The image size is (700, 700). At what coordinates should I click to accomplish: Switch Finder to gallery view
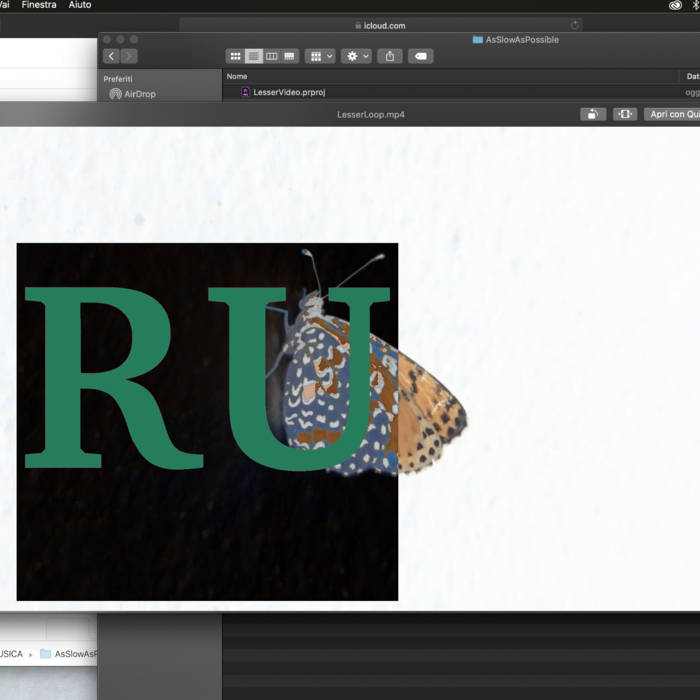click(289, 56)
